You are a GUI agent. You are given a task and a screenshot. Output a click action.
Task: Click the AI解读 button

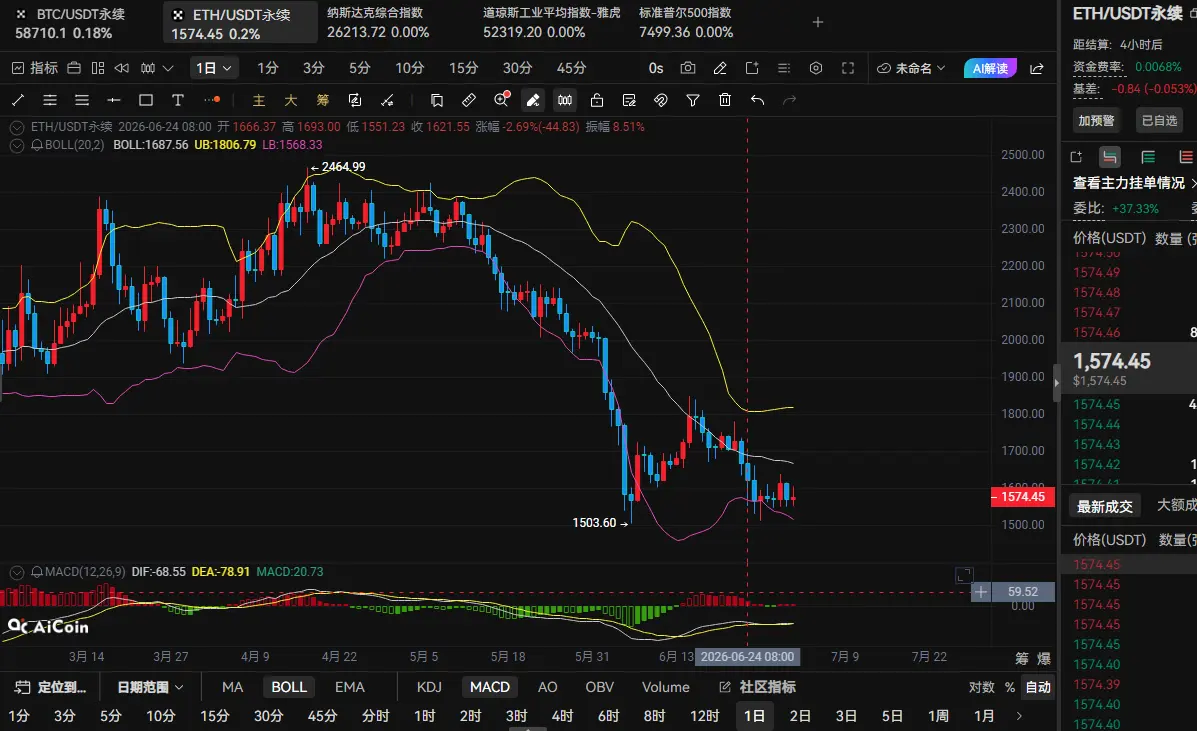[990, 69]
